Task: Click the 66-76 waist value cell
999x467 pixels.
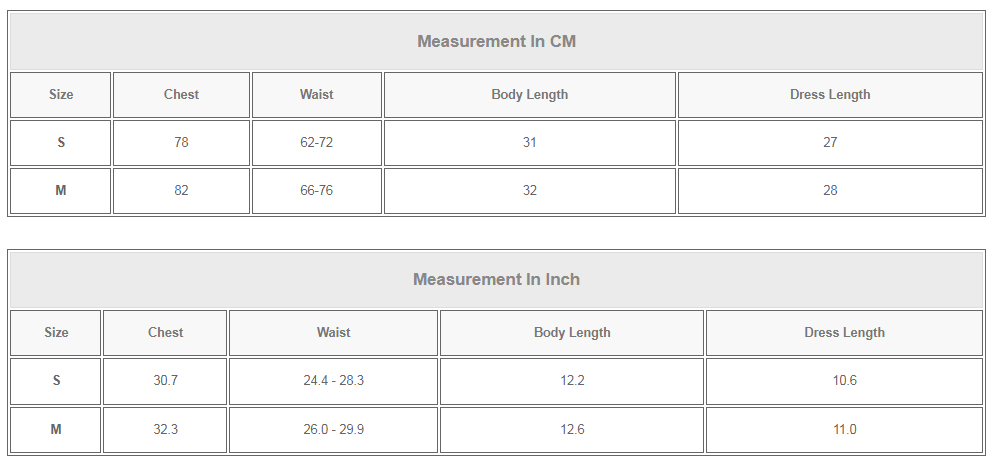Action: [317, 190]
